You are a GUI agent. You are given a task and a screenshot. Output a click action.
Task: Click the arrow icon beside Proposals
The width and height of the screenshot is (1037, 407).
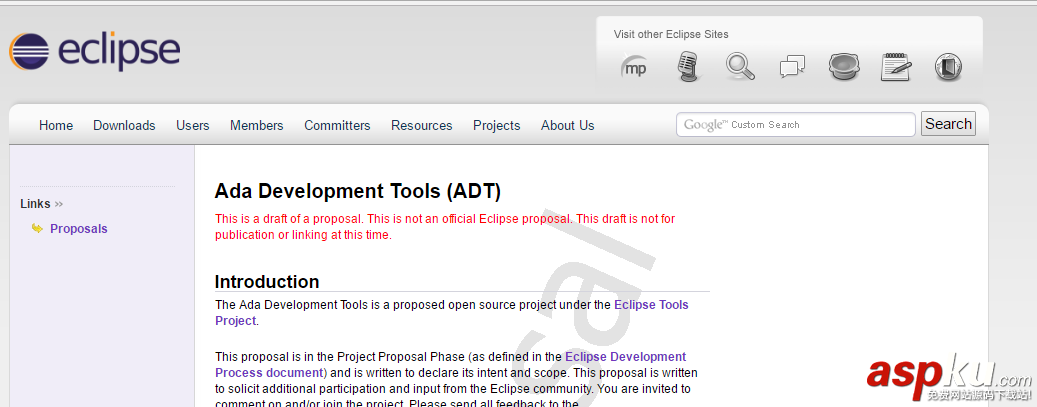pyautogui.click(x=37, y=228)
